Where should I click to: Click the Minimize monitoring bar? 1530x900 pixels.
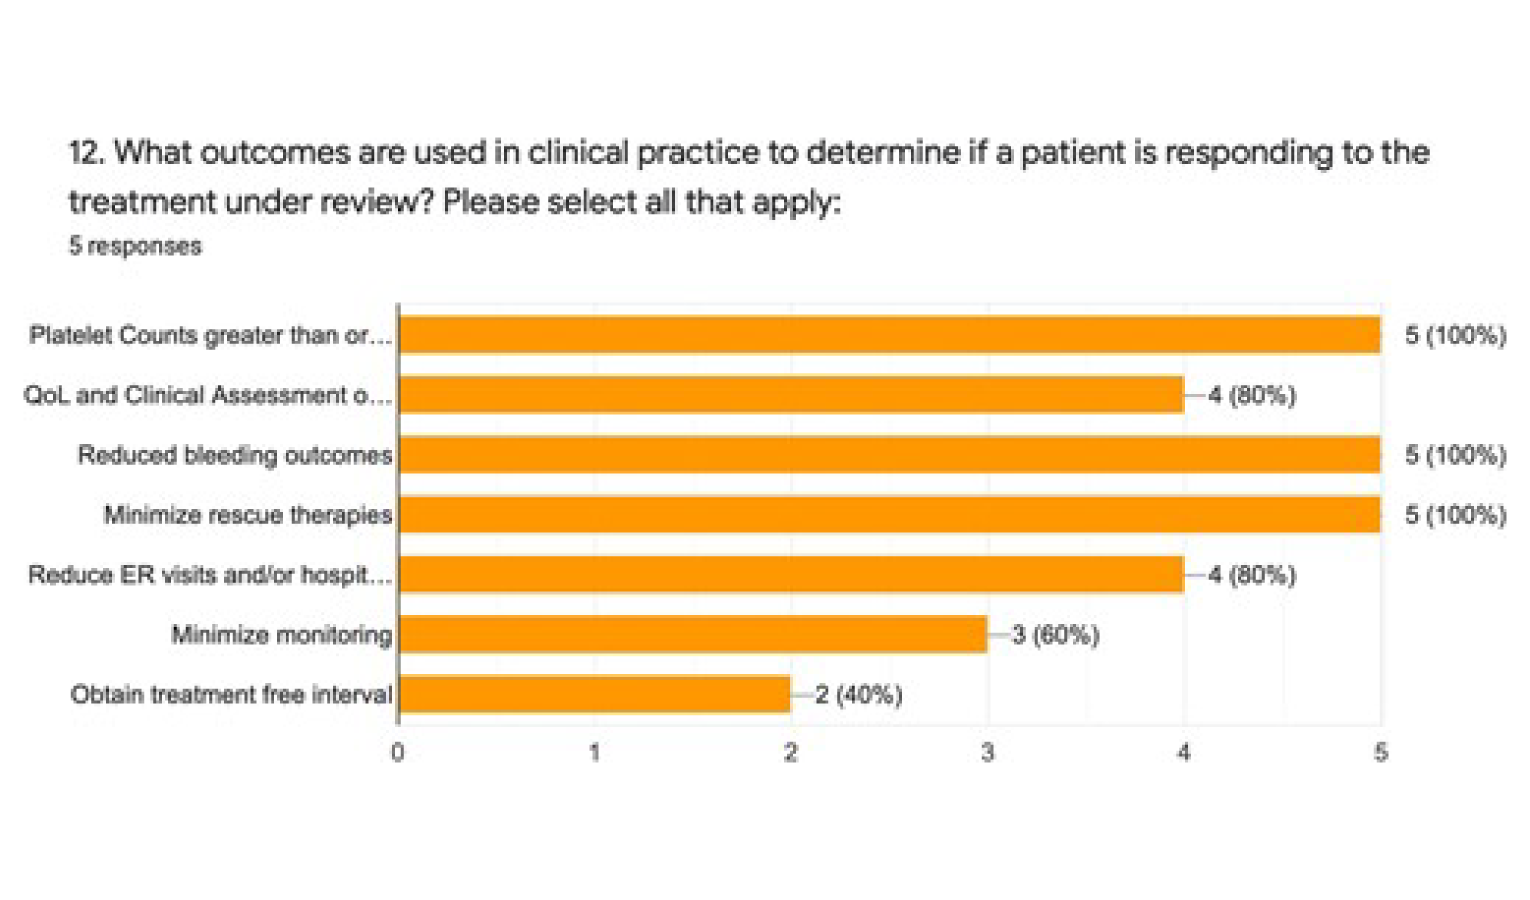(693, 635)
